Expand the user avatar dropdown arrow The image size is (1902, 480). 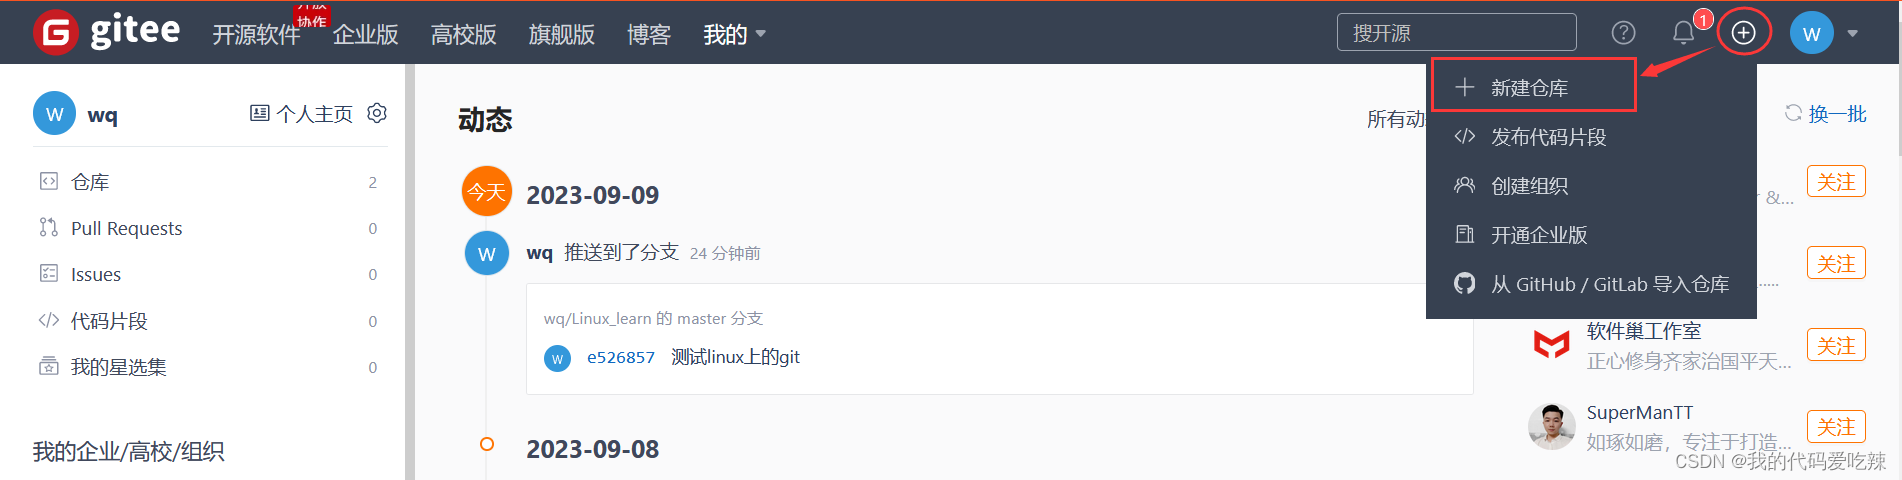pyautogui.click(x=1853, y=33)
